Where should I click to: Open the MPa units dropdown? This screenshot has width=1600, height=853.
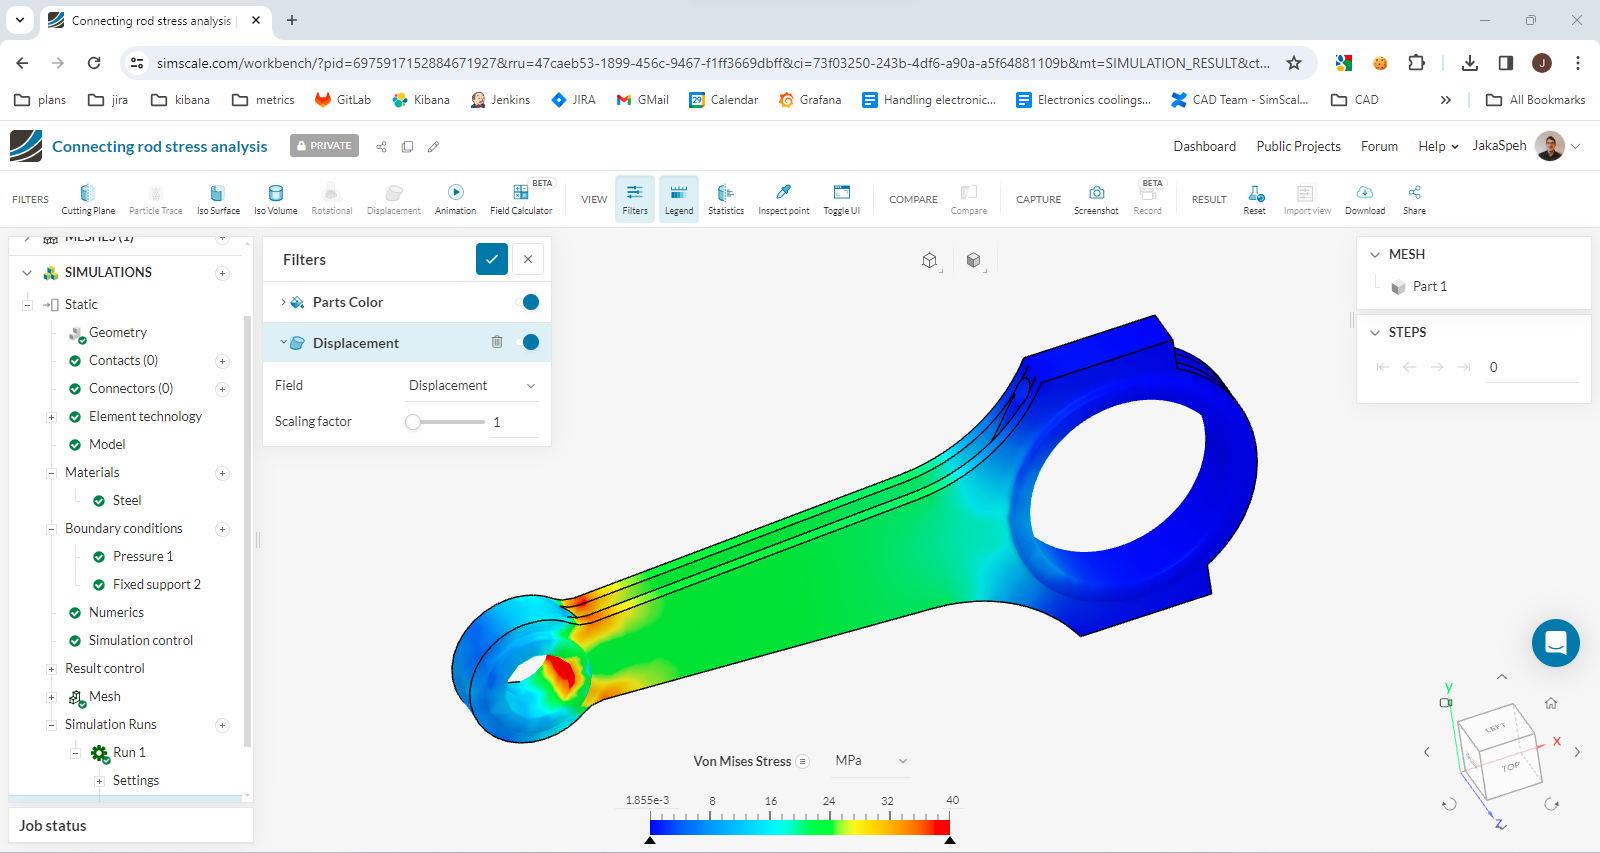pos(871,761)
